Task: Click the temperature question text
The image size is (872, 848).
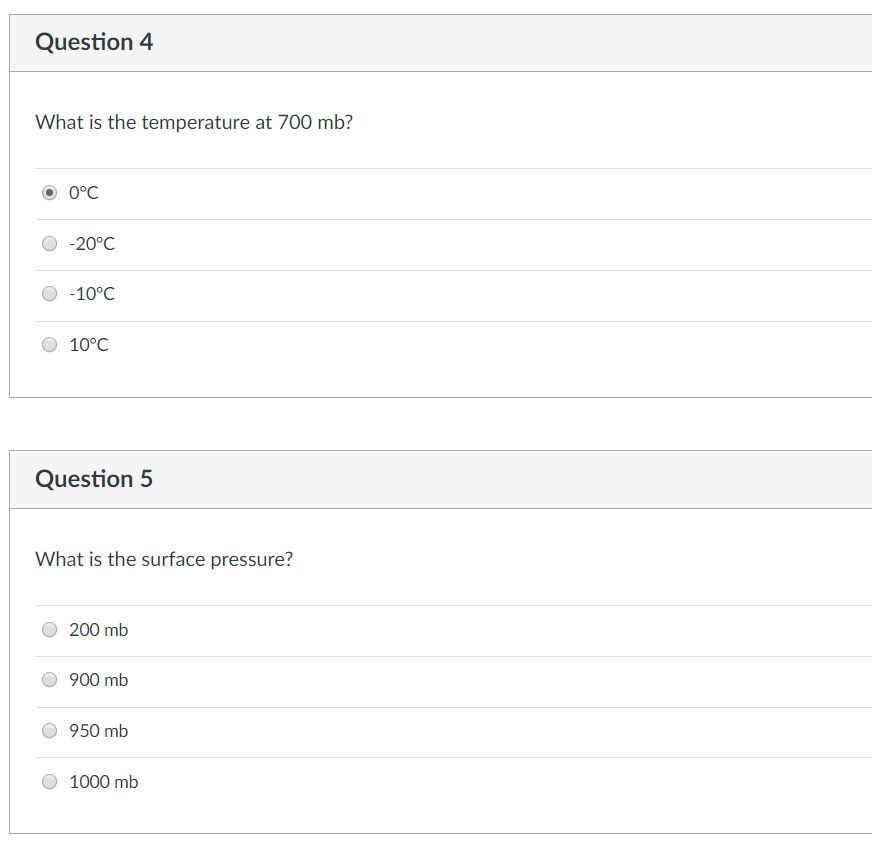Action: click(194, 122)
